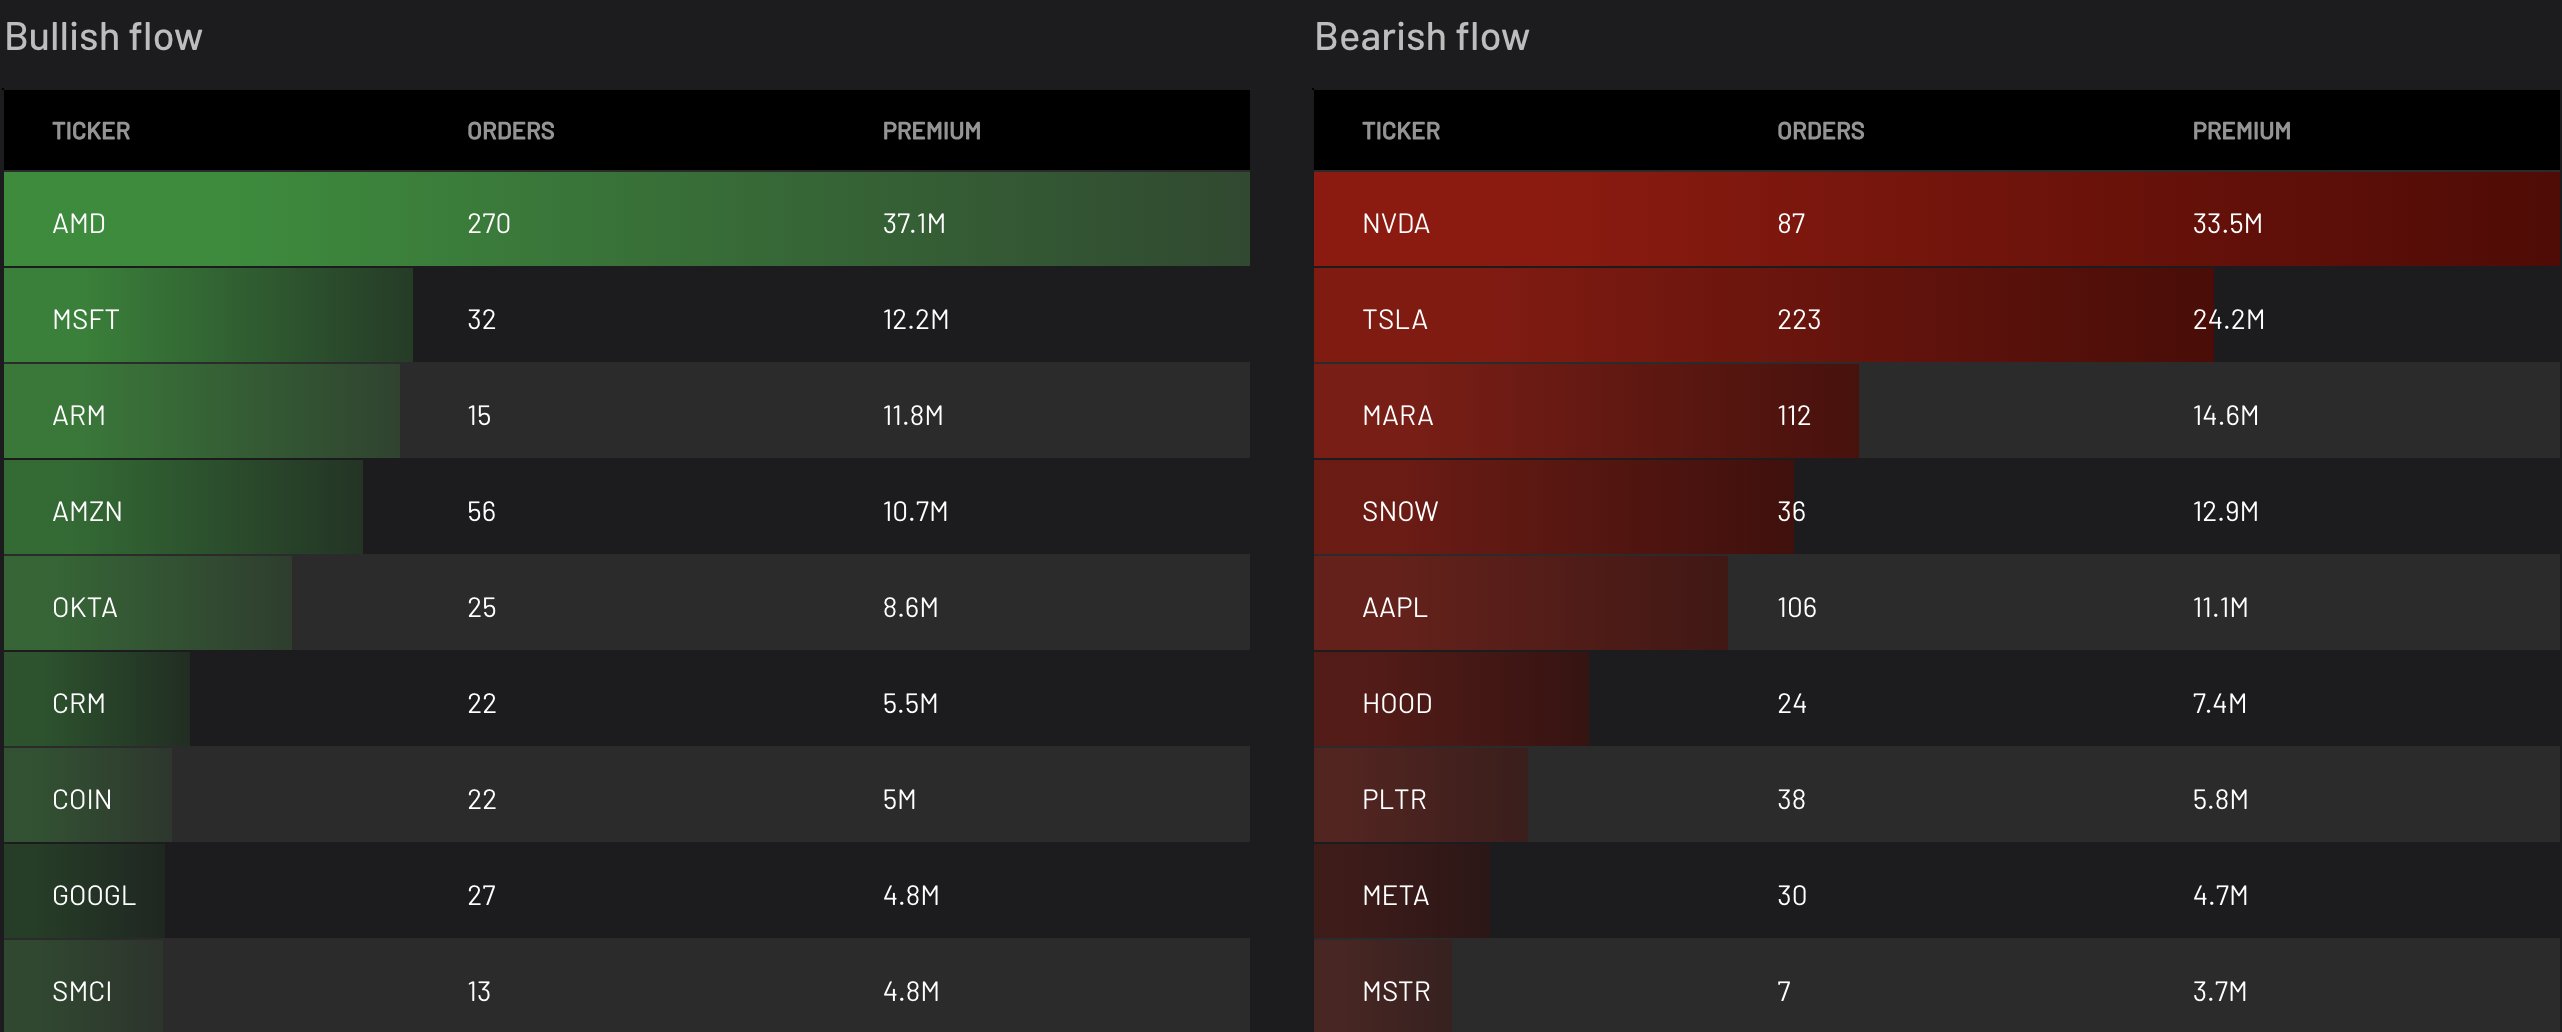Click the NVDA ticker in Bearish flow

tap(1396, 223)
